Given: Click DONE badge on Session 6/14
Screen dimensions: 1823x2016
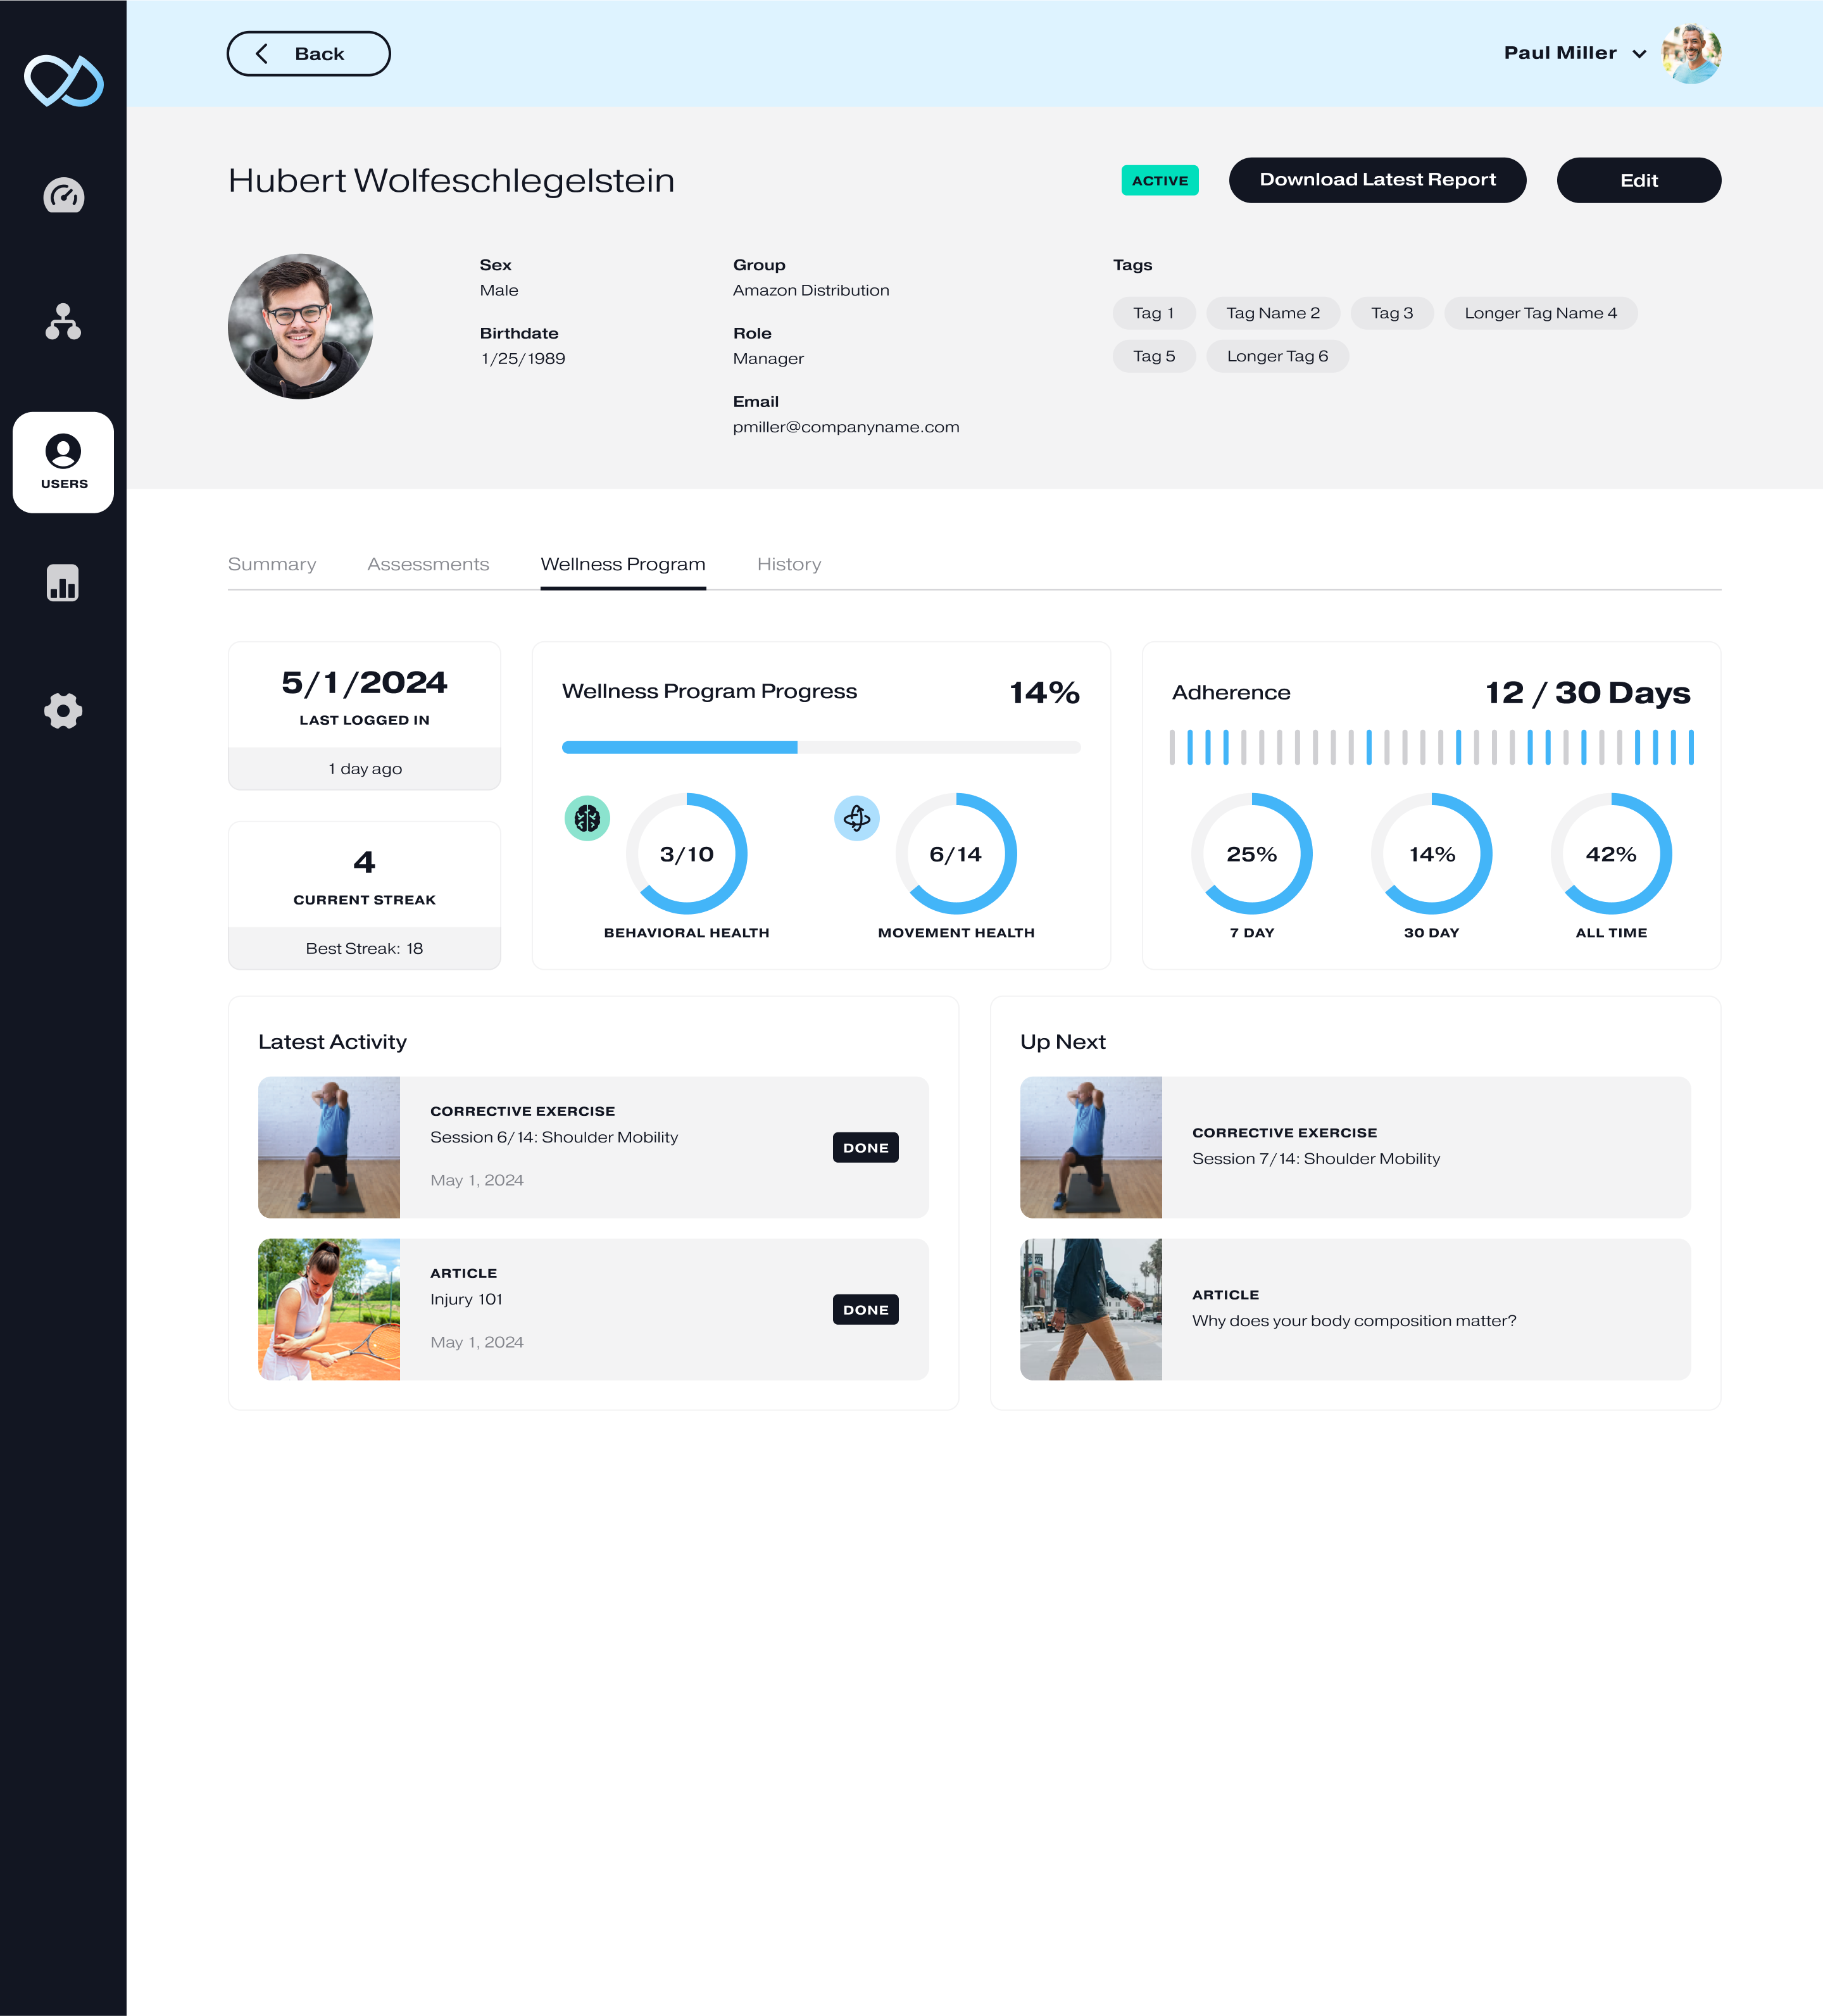Looking at the screenshot, I should pyautogui.click(x=865, y=1147).
